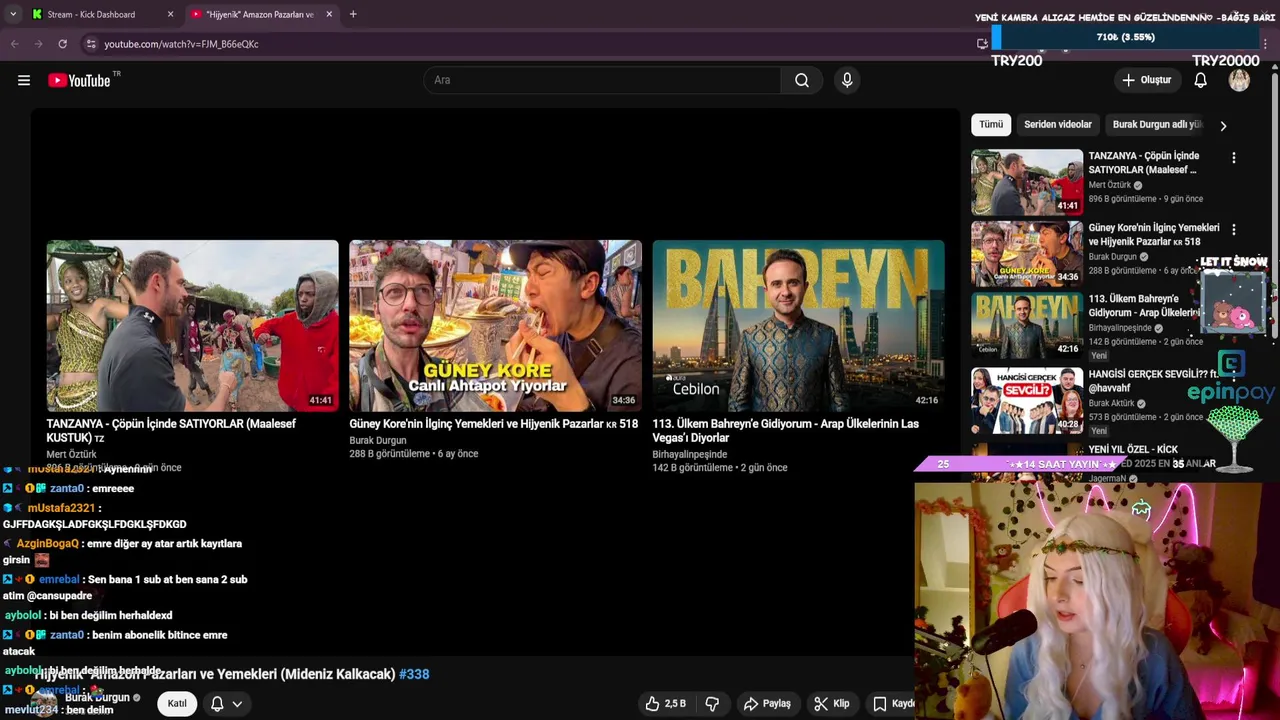Image resolution: width=1280 pixels, height=720 pixels.
Task: Play end-screen BAHREYN video thumbnail
Action: tap(798, 325)
